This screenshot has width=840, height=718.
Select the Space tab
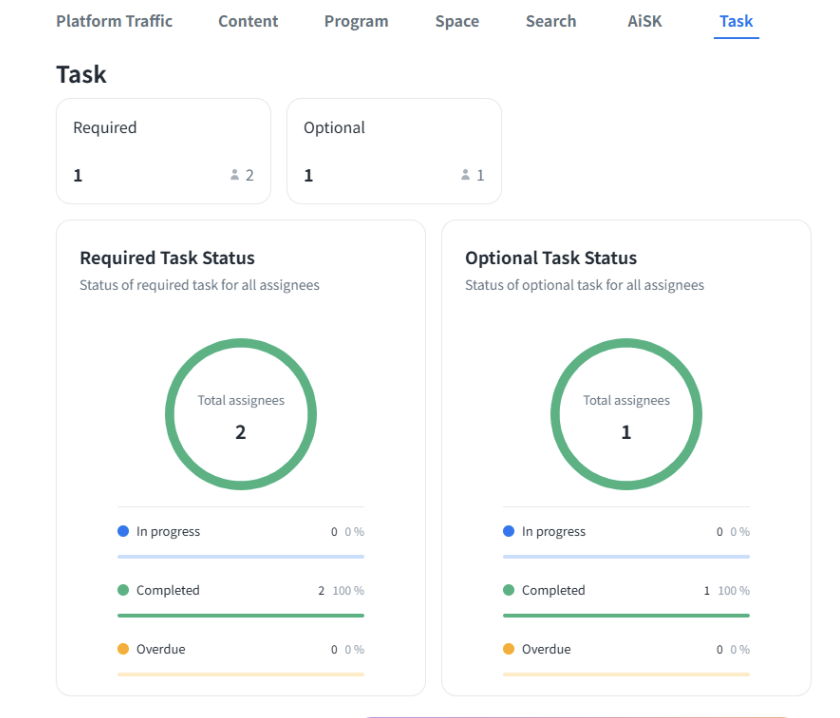tap(457, 21)
